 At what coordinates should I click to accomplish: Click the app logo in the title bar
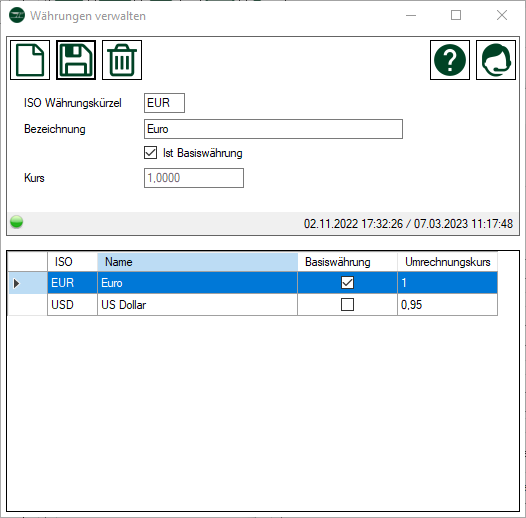point(17,15)
